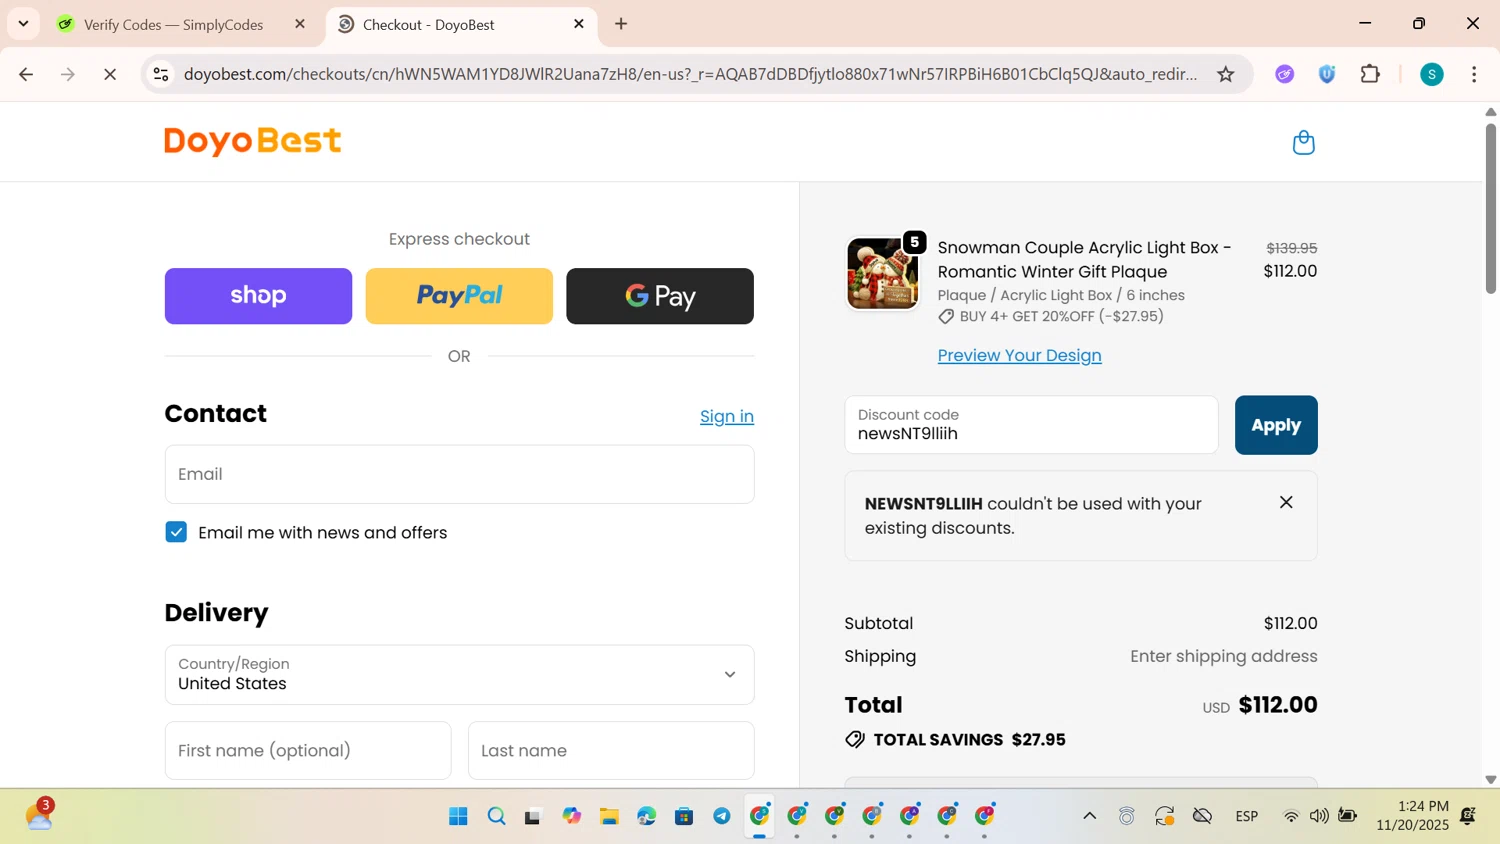
Task: Show hidden system tray icons
Action: (1089, 816)
